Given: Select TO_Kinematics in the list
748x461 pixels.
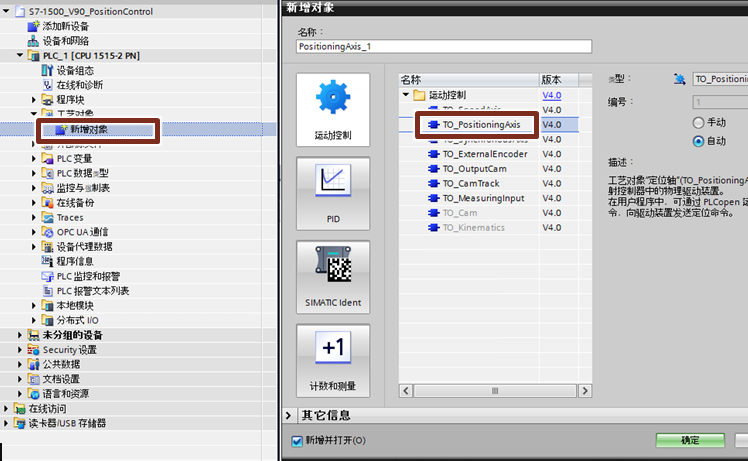Looking at the screenshot, I should click(x=473, y=228).
